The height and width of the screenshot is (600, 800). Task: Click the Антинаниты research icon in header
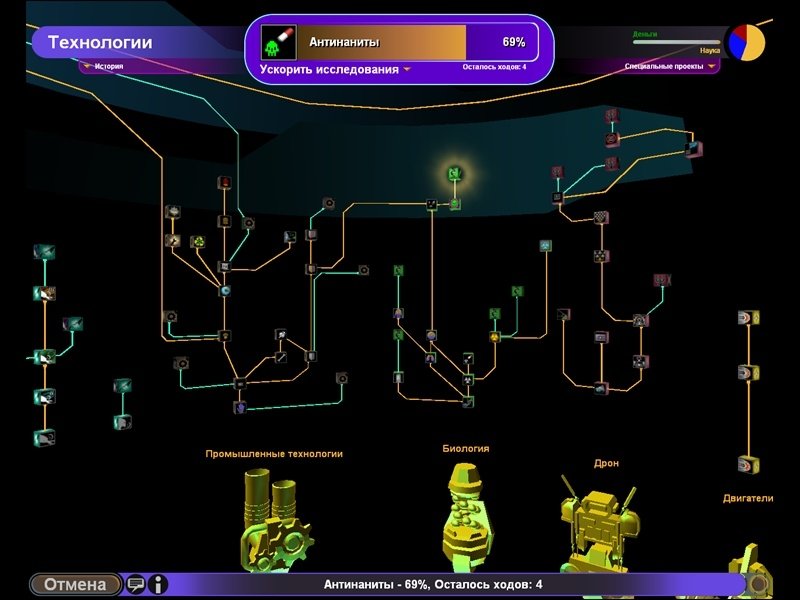tap(274, 43)
